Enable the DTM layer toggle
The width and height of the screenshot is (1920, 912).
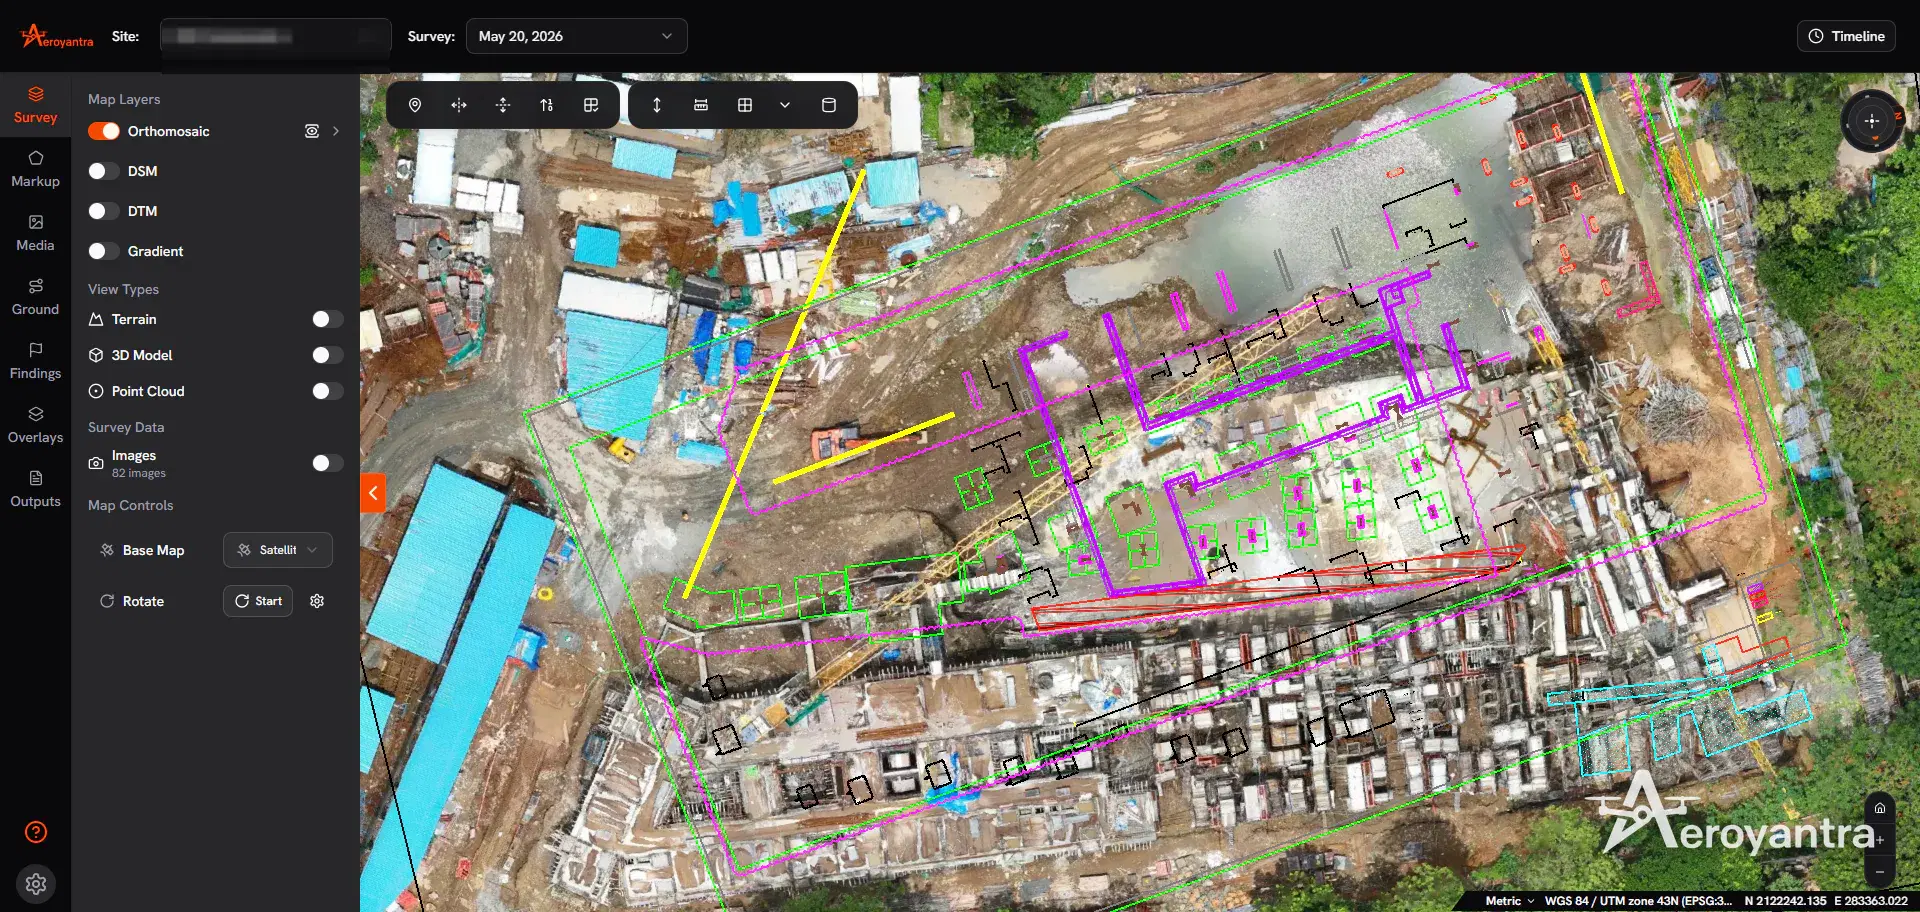point(104,211)
